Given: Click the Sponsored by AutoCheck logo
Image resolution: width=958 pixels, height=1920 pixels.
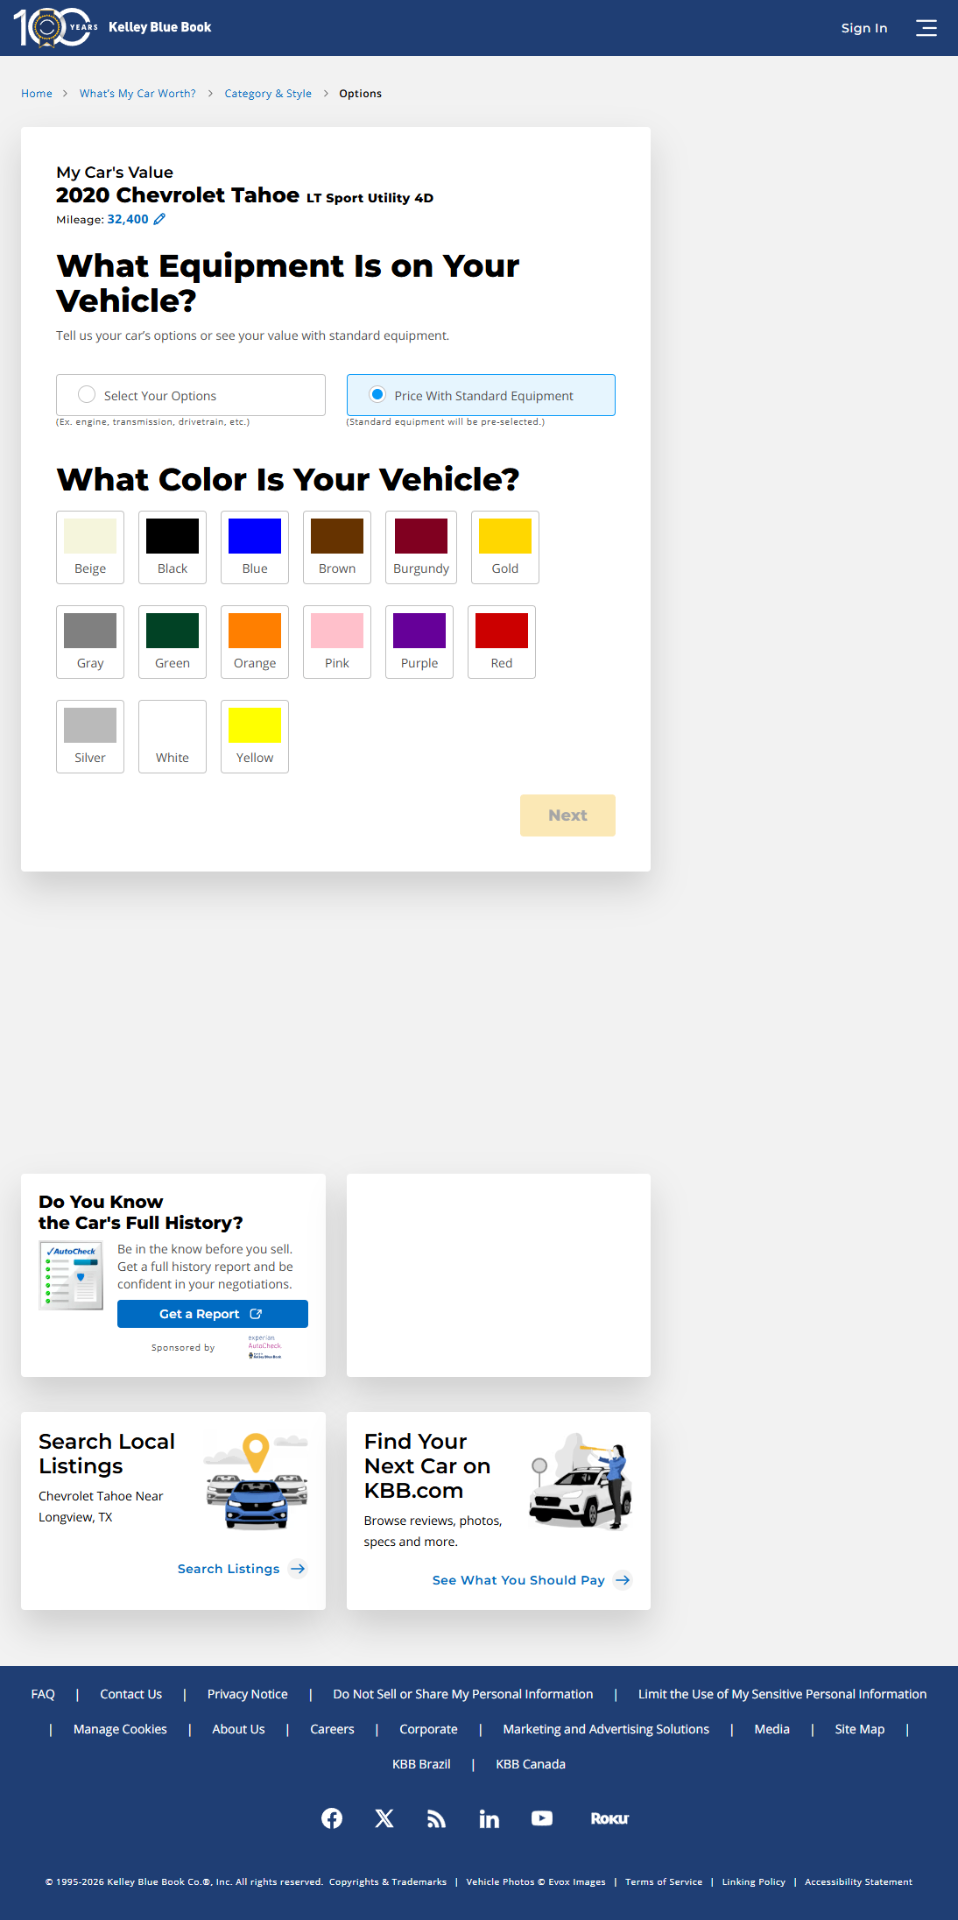Looking at the screenshot, I should [x=265, y=1347].
